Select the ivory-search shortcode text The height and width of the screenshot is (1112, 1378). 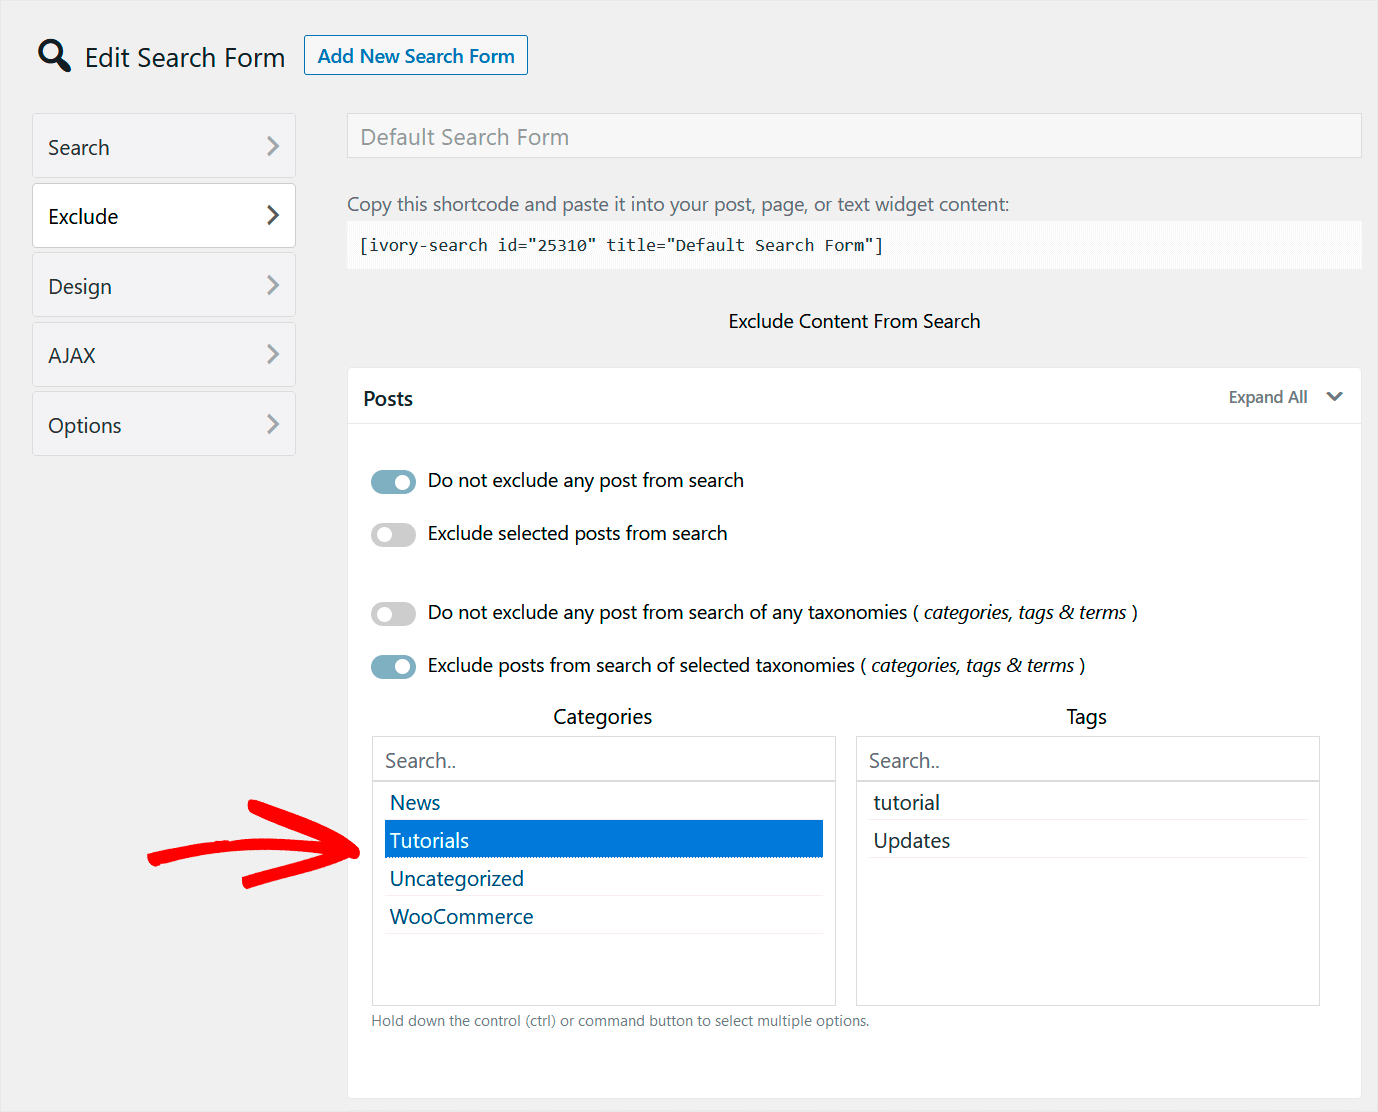621,245
